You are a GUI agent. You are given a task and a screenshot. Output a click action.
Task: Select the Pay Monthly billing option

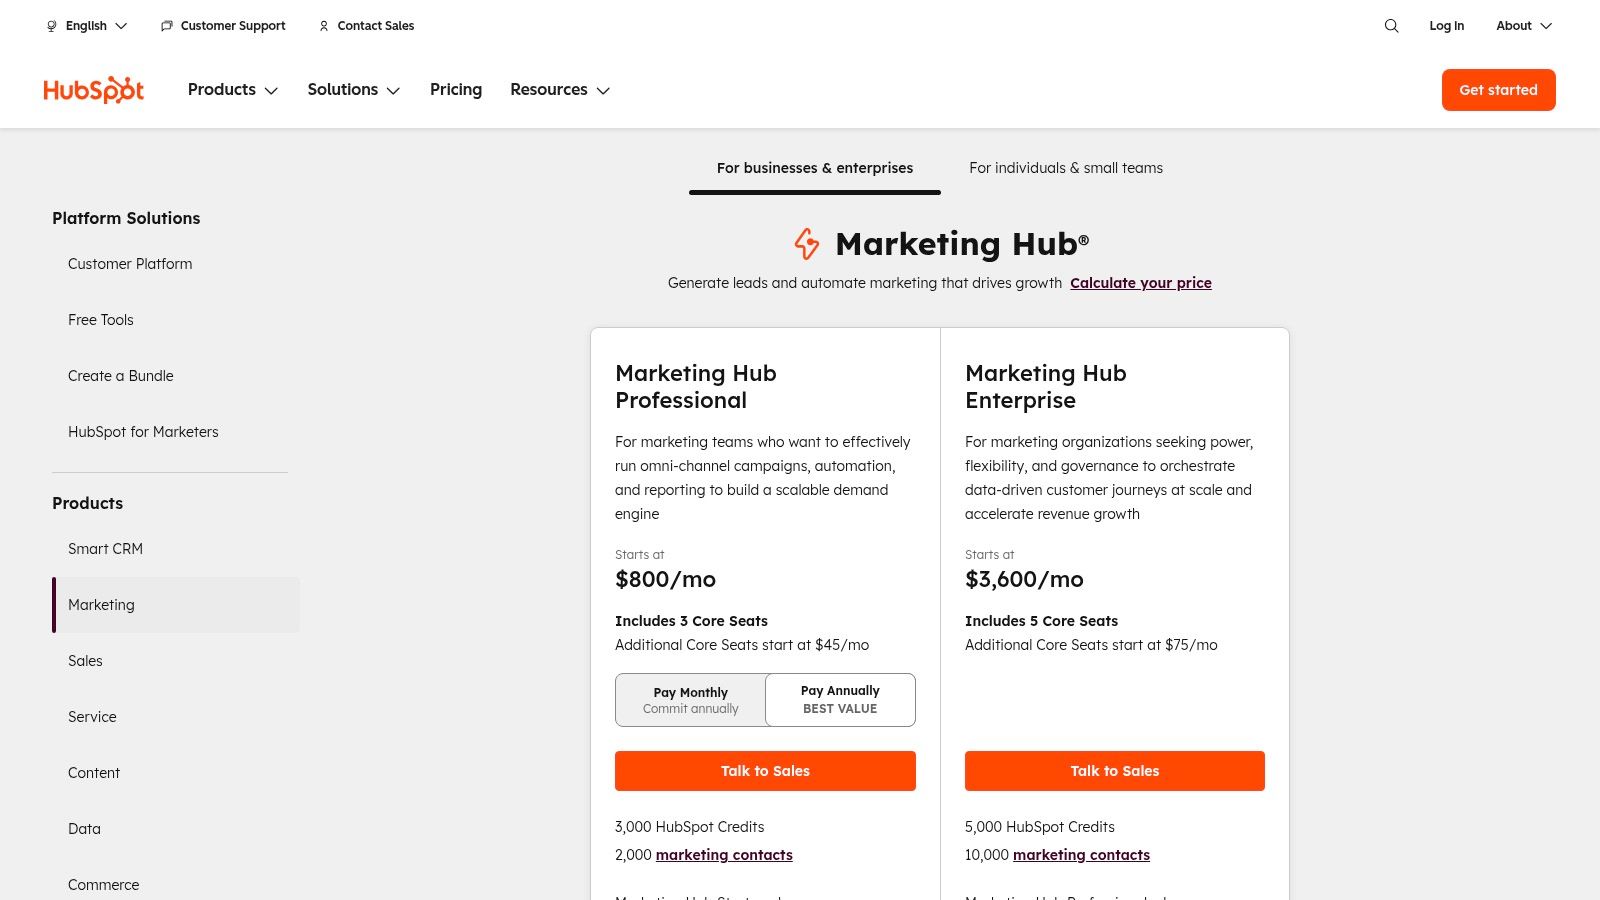click(690, 700)
